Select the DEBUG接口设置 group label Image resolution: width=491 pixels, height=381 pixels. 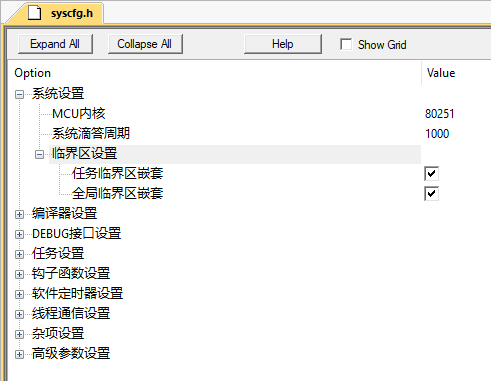tap(76, 234)
